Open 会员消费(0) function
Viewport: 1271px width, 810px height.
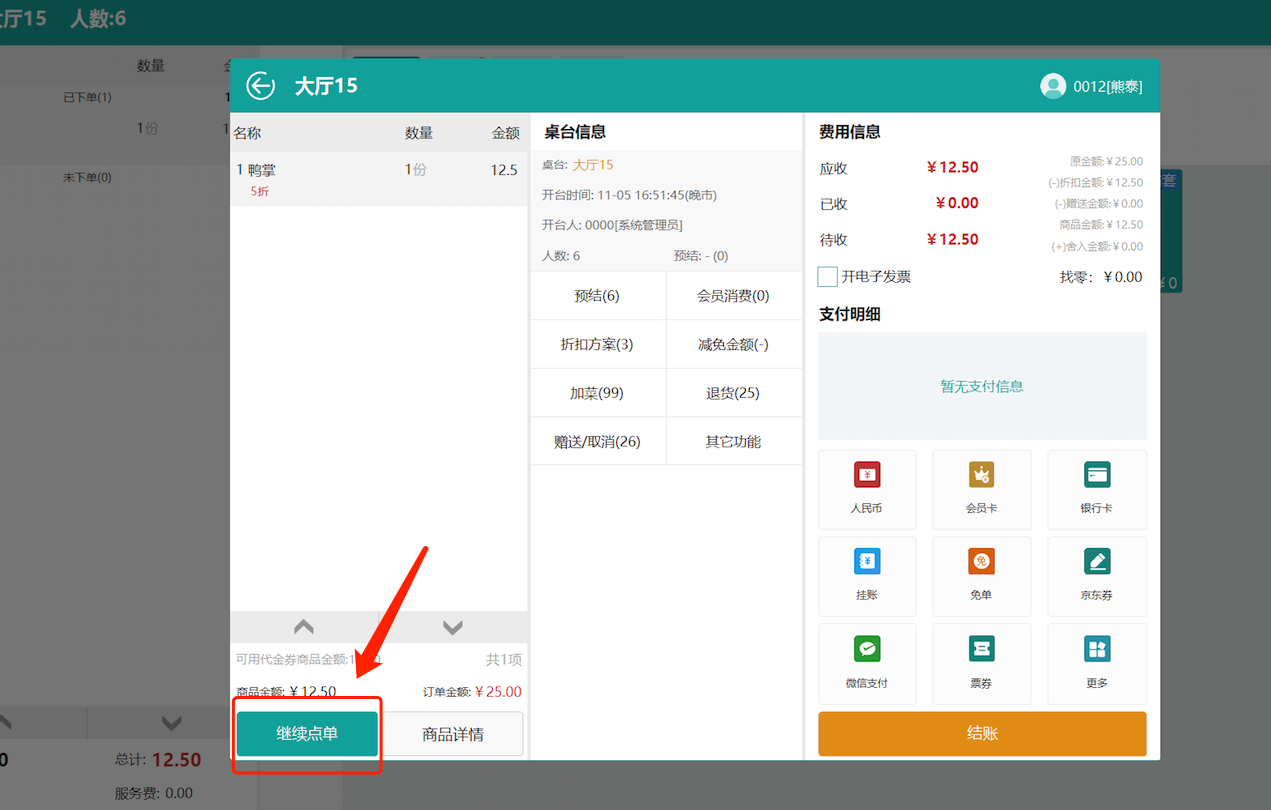pyautogui.click(x=734, y=296)
